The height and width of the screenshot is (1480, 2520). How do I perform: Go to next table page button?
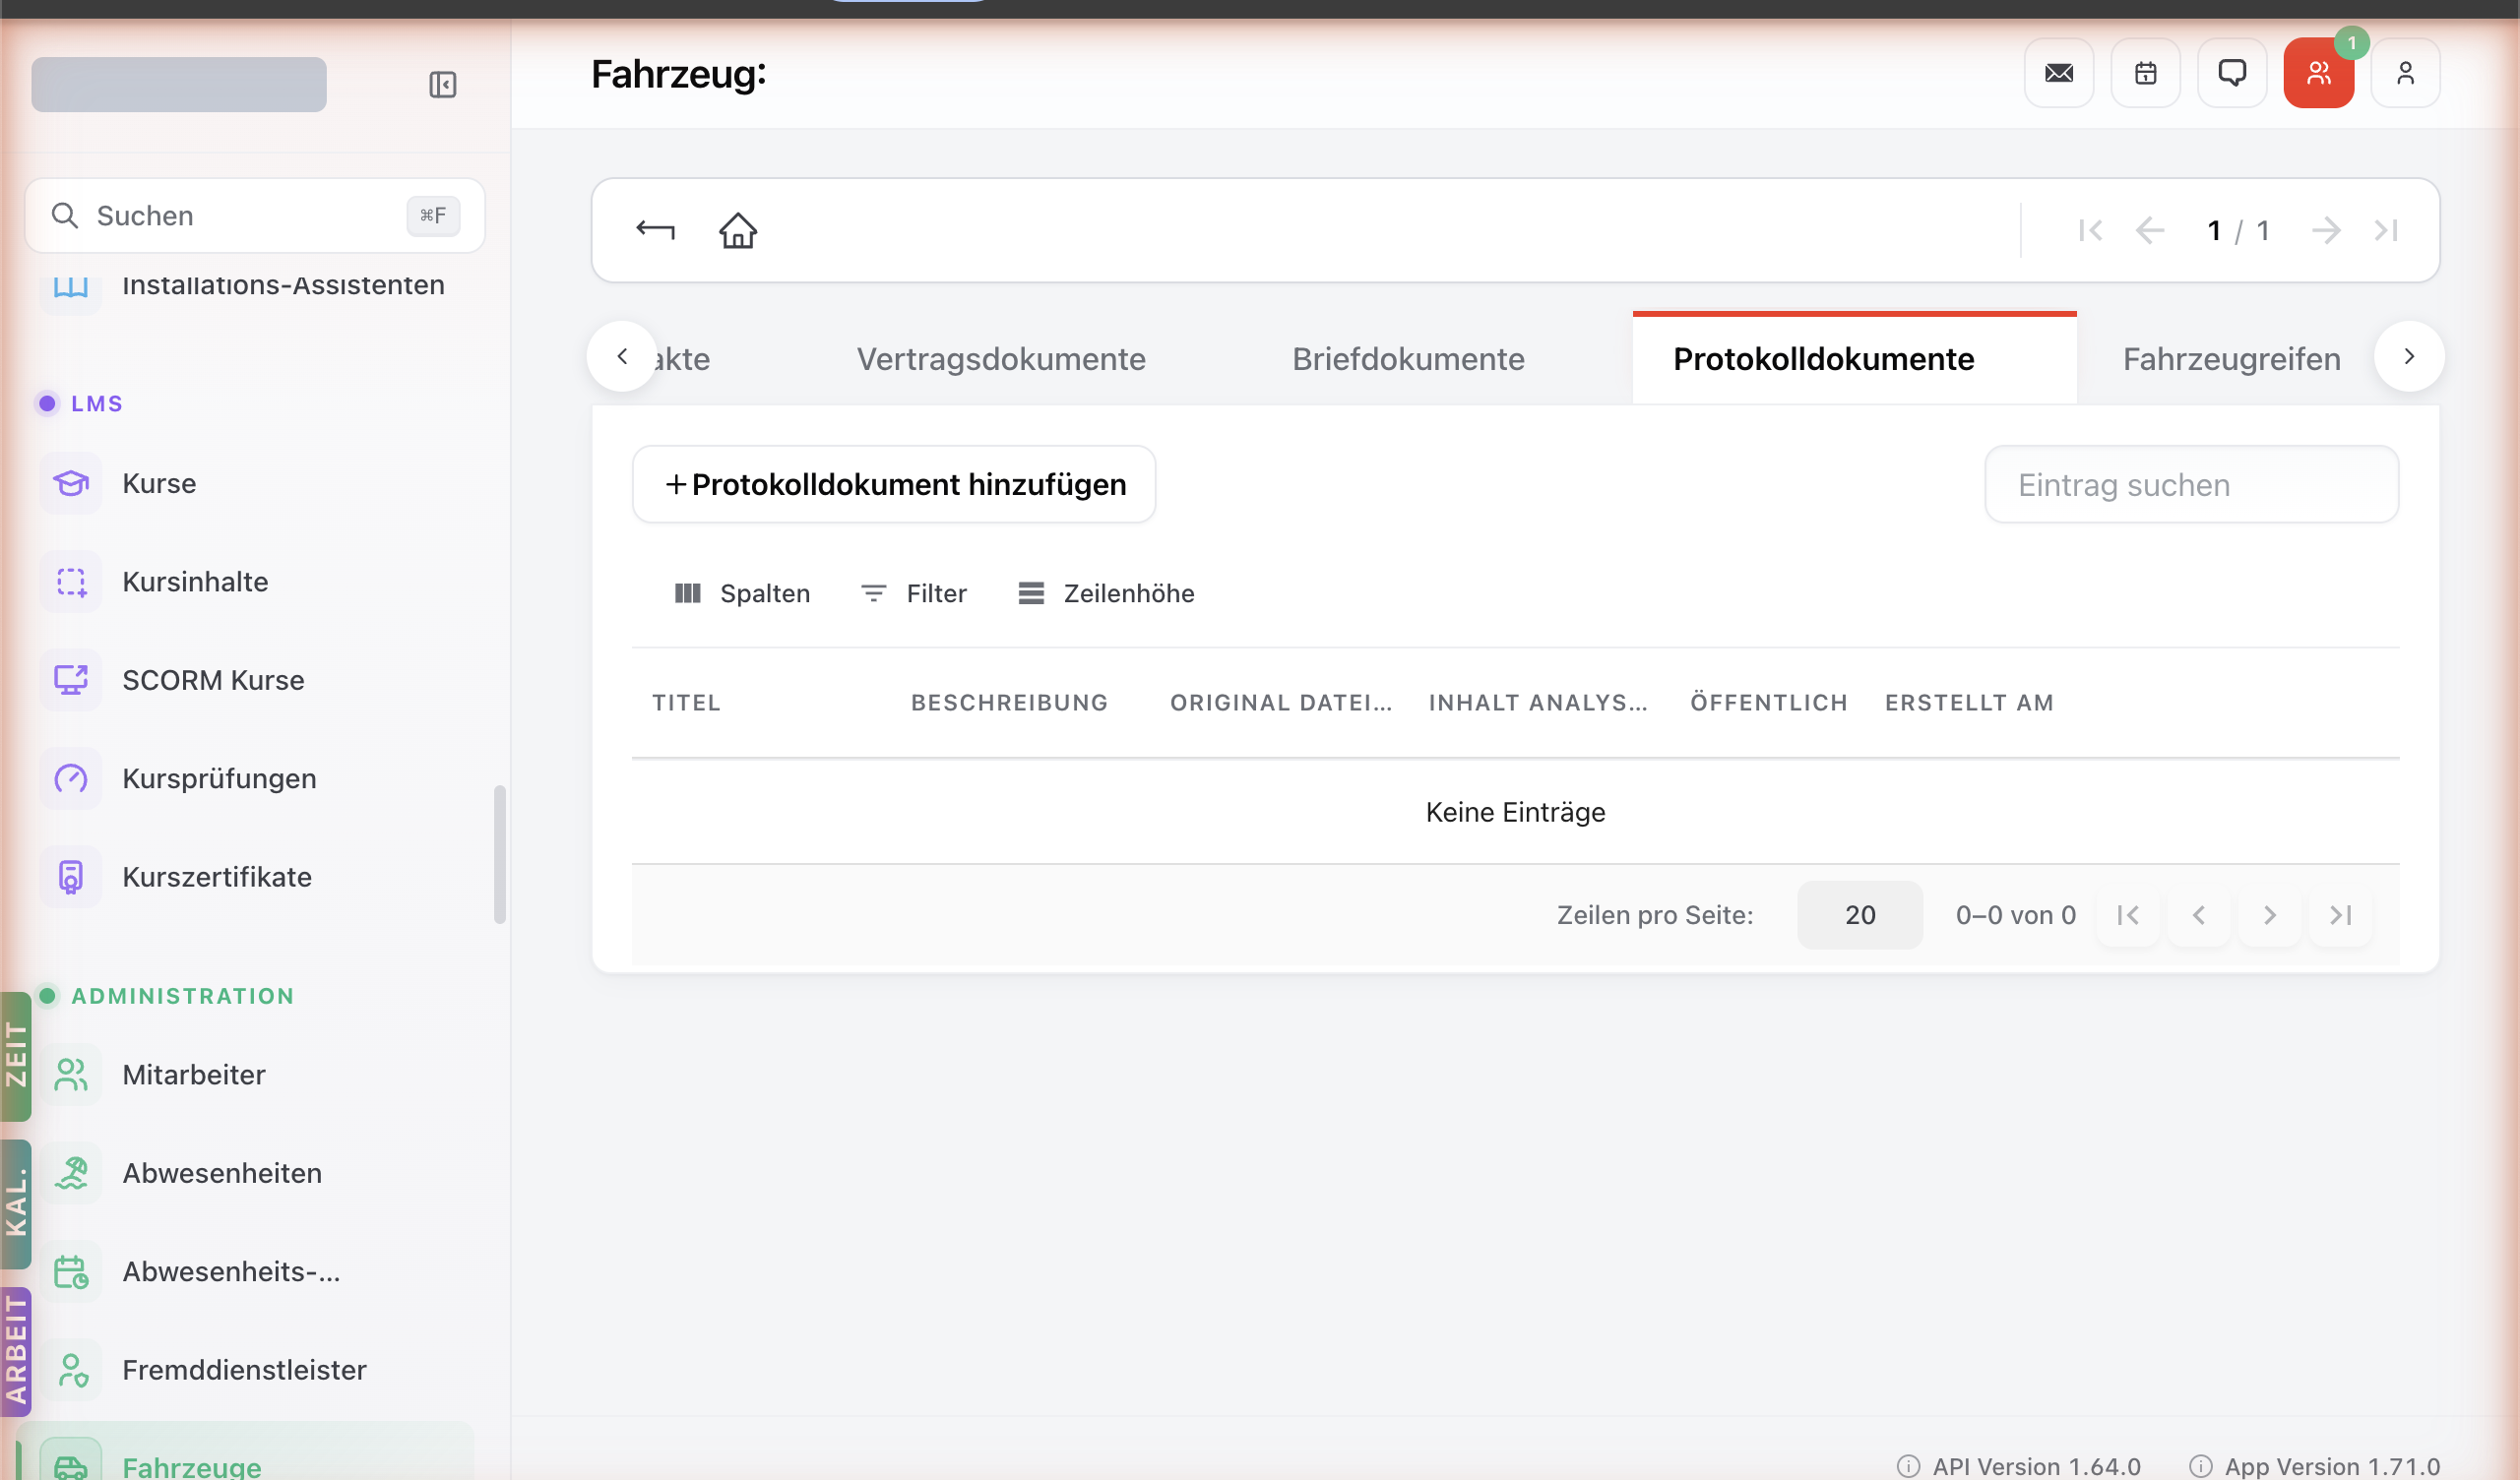[x=2270, y=915]
